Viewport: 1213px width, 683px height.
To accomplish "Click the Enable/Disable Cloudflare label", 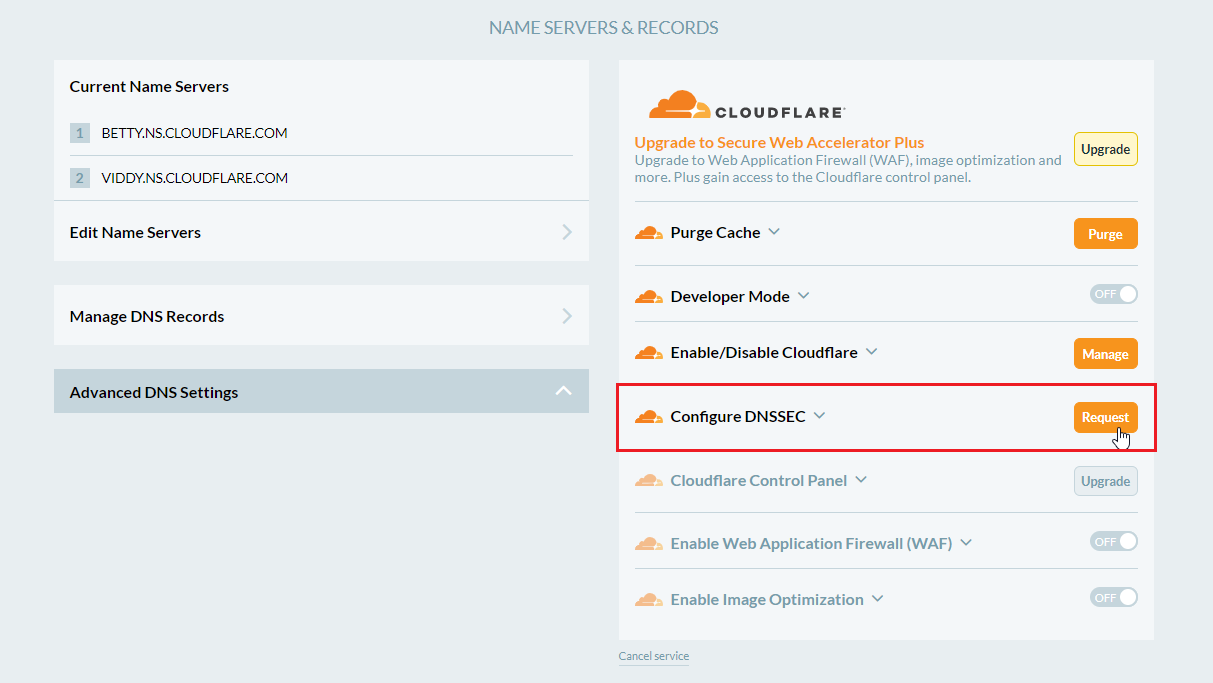I will pyautogui.click(x=764, y=353).
